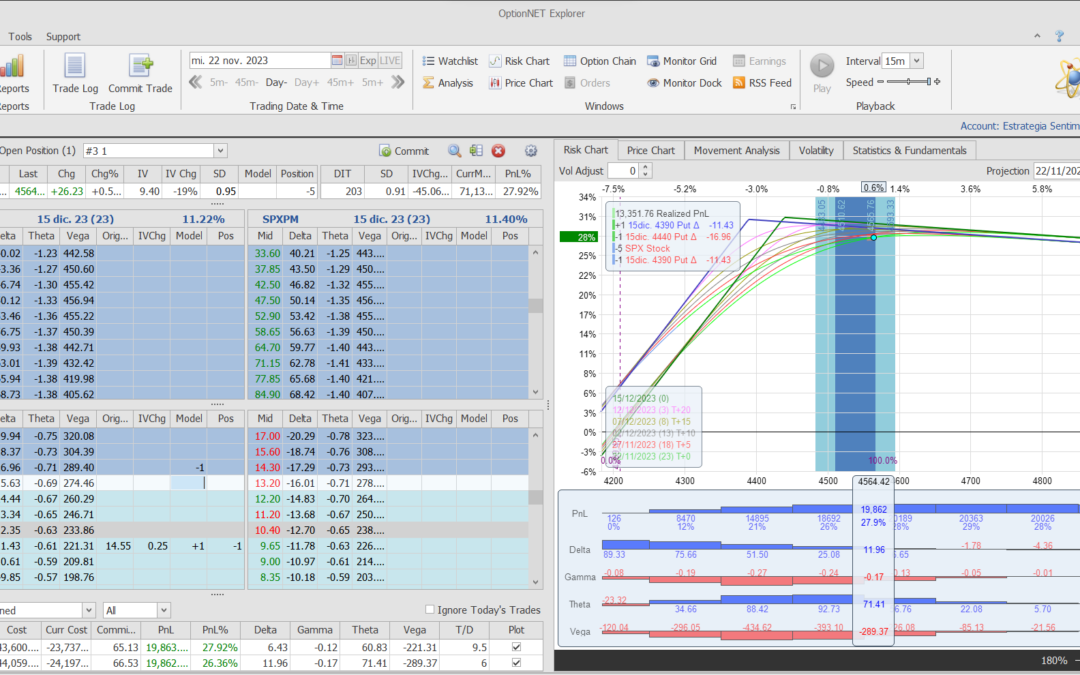Step back one day with Day-
Image resolution: width=1080 pixels, height=675 pixels.
click(276, 82)
